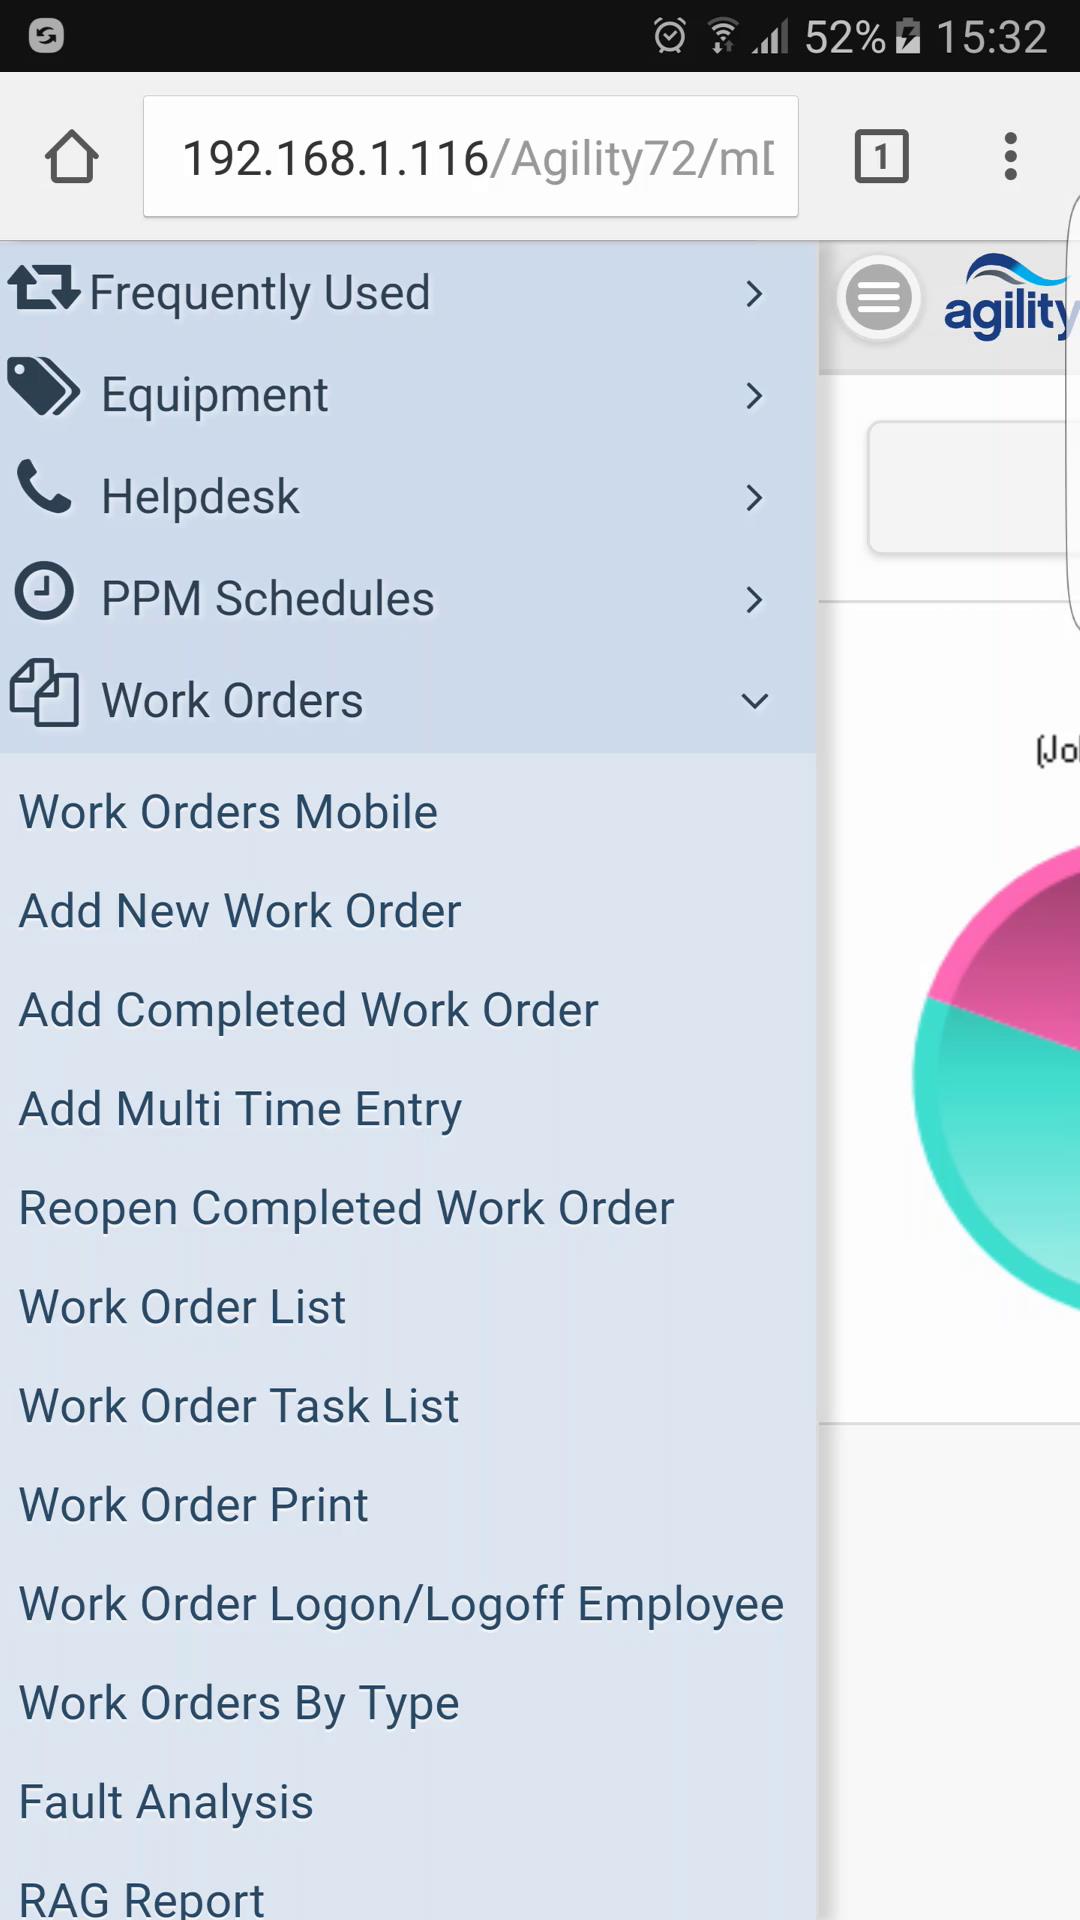Click the Frequently Used arrows icon
Screen dimensions: 1080x1920
tap(43, 288)
